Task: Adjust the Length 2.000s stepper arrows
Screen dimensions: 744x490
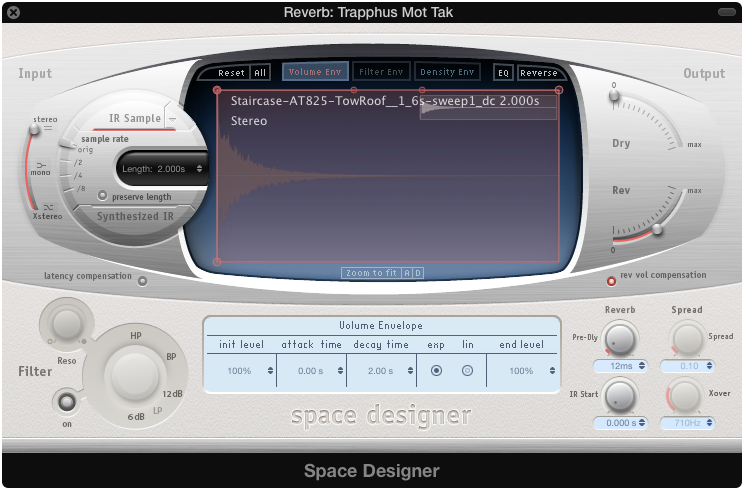Action: 199,168
